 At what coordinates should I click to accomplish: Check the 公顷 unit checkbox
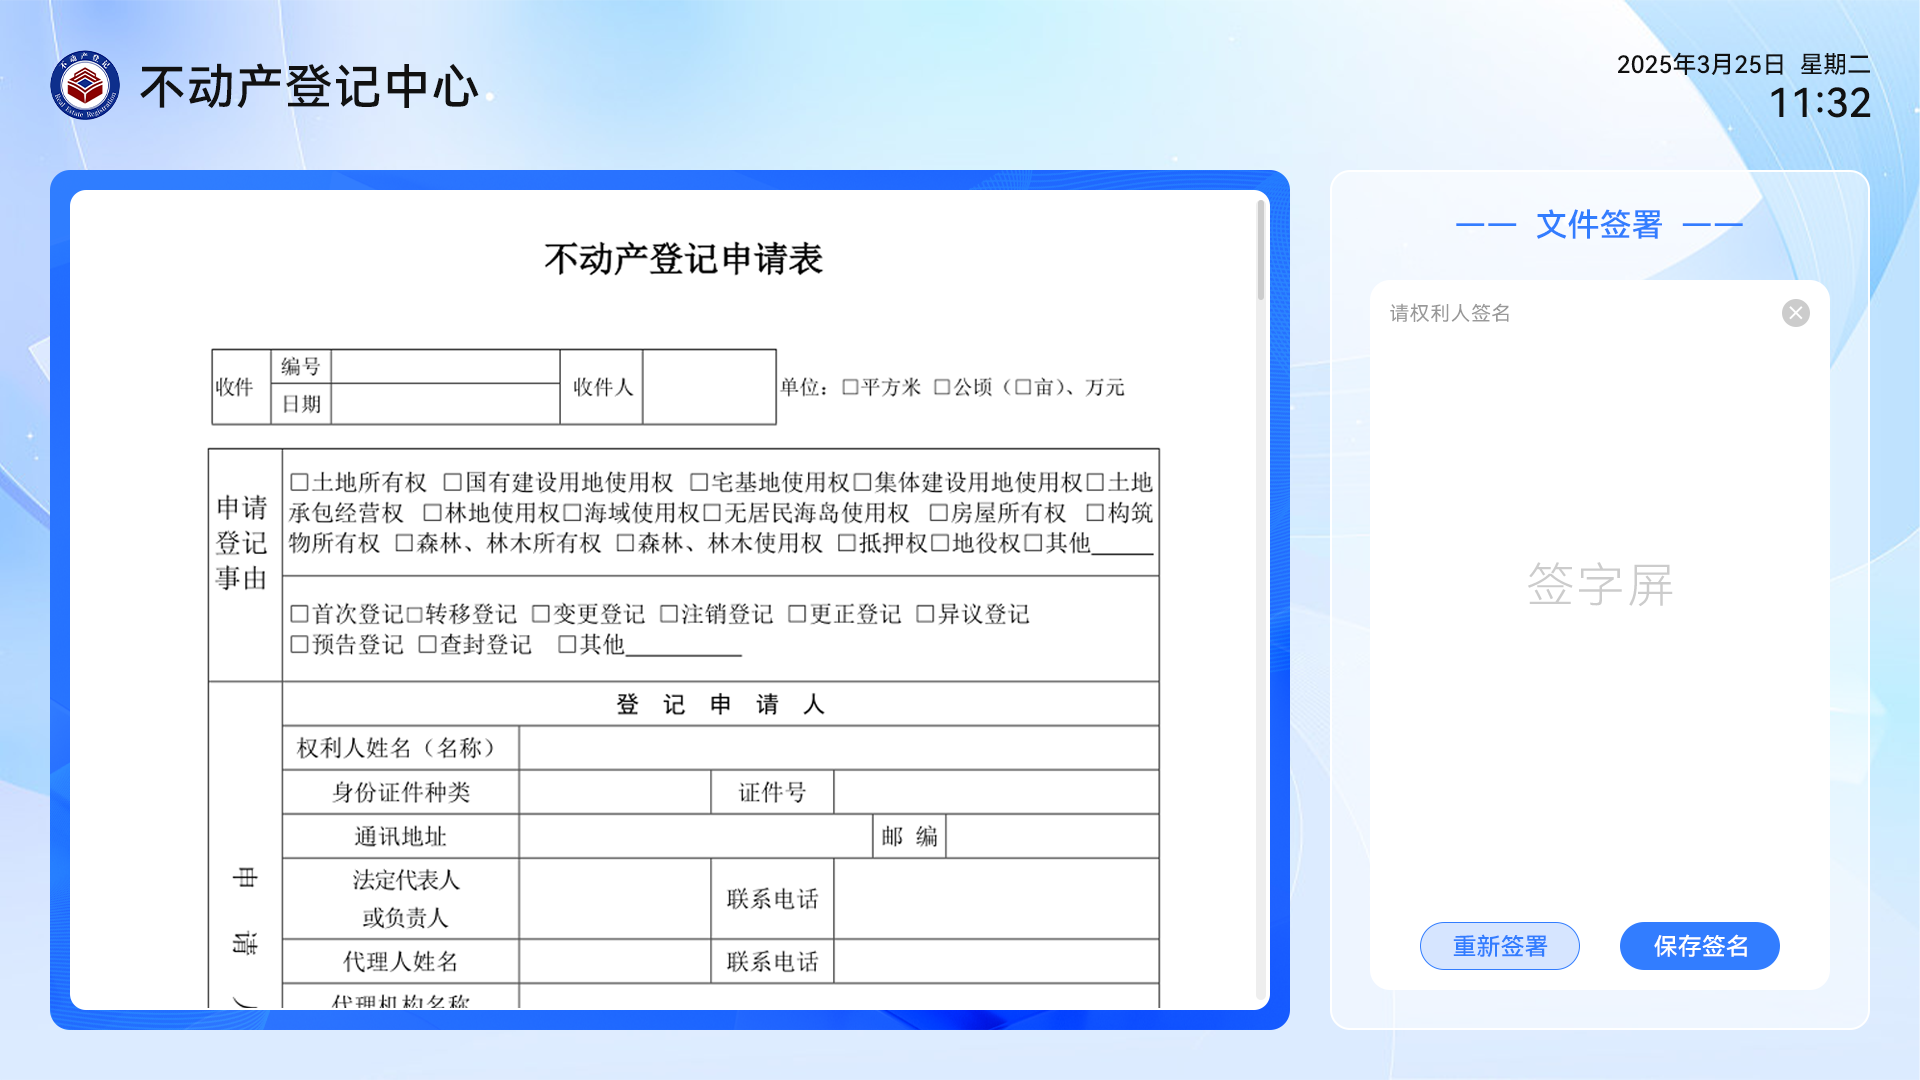(x=942, y=387)
